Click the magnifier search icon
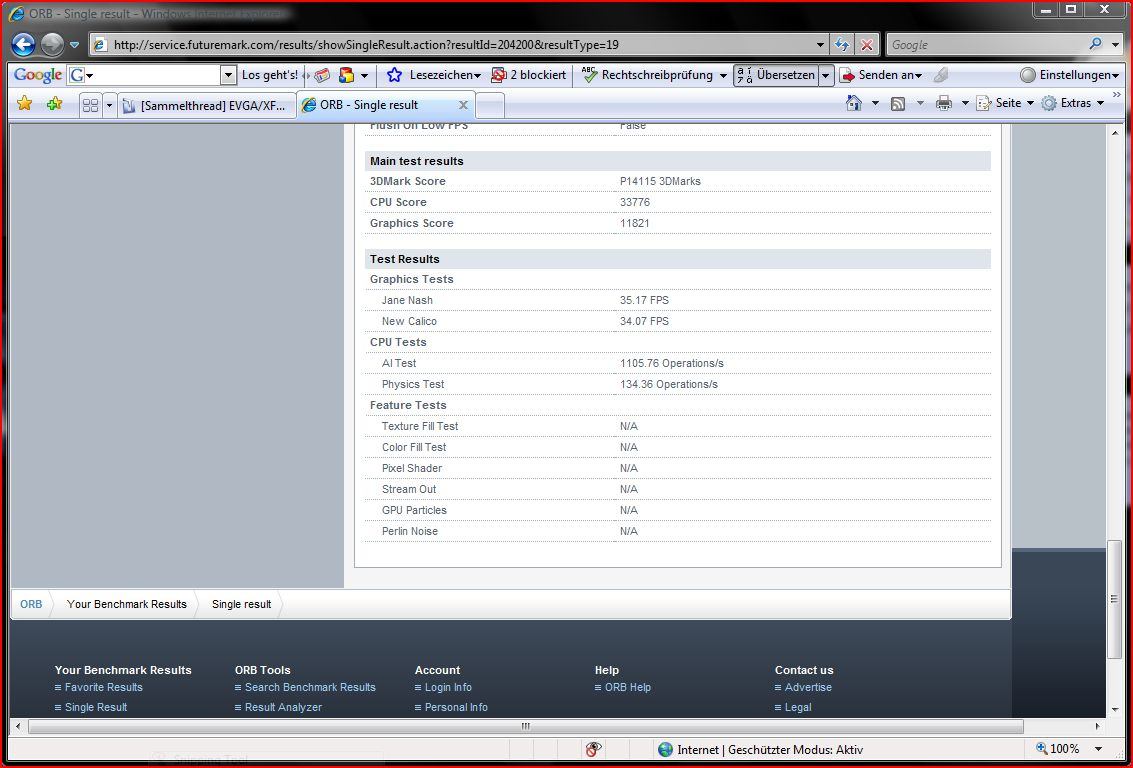The width and height of the screenshot is (1133, 768). 1096,45
